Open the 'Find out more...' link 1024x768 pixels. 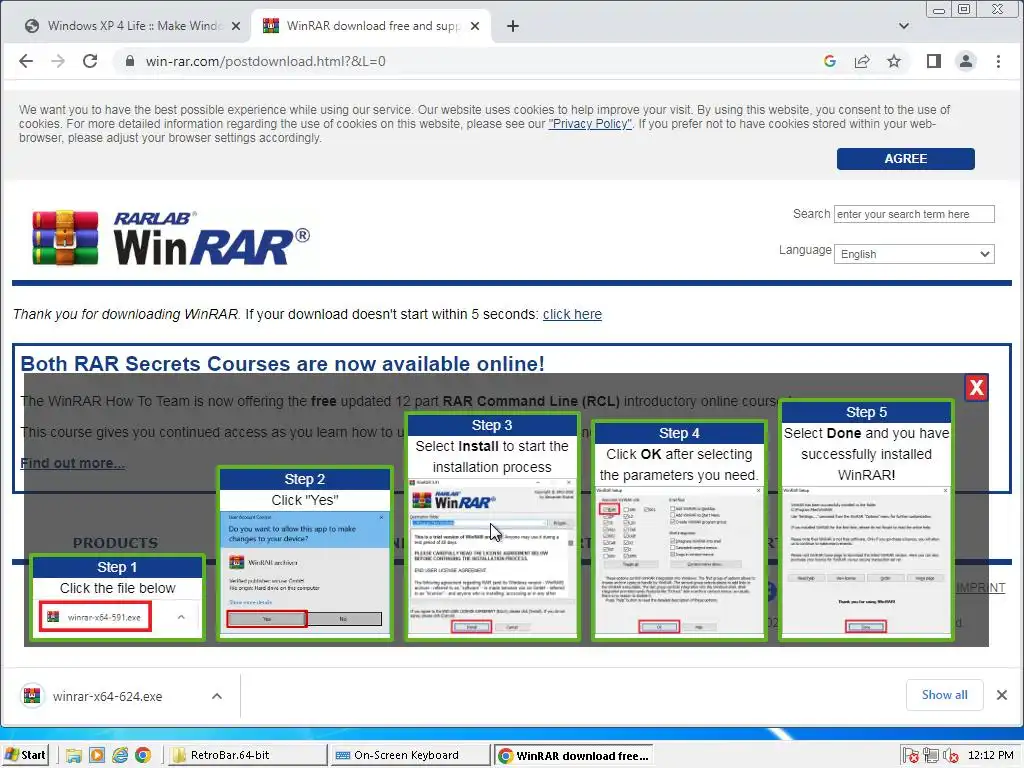[72, 463]
